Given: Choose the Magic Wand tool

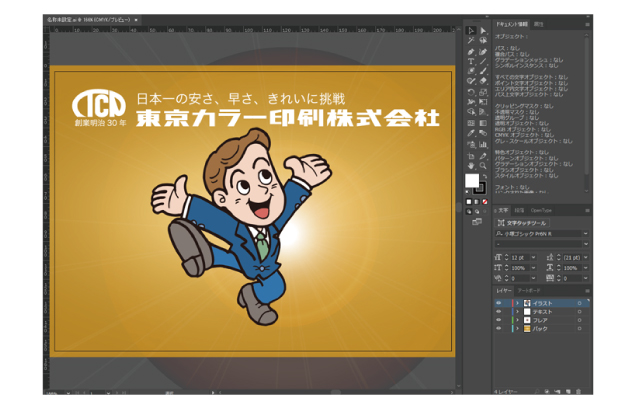Looking at the screenshot, I should tap(471, 41).
